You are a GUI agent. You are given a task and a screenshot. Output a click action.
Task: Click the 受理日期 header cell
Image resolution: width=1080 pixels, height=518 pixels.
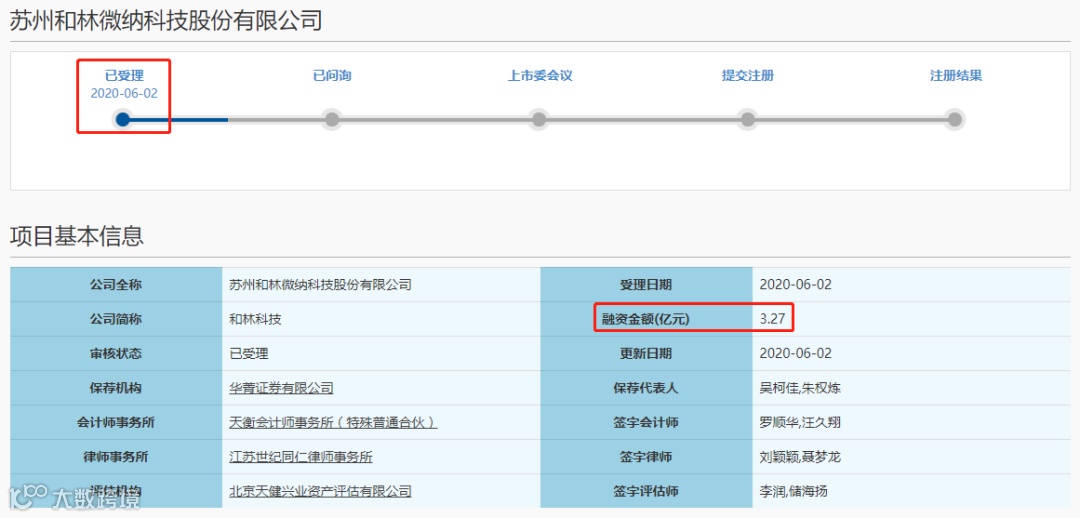point(646,284)
